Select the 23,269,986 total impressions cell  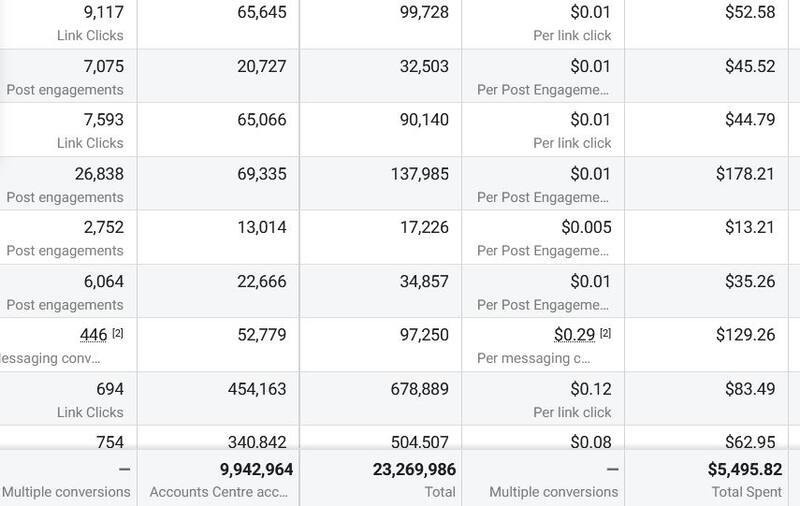point(381,478)
